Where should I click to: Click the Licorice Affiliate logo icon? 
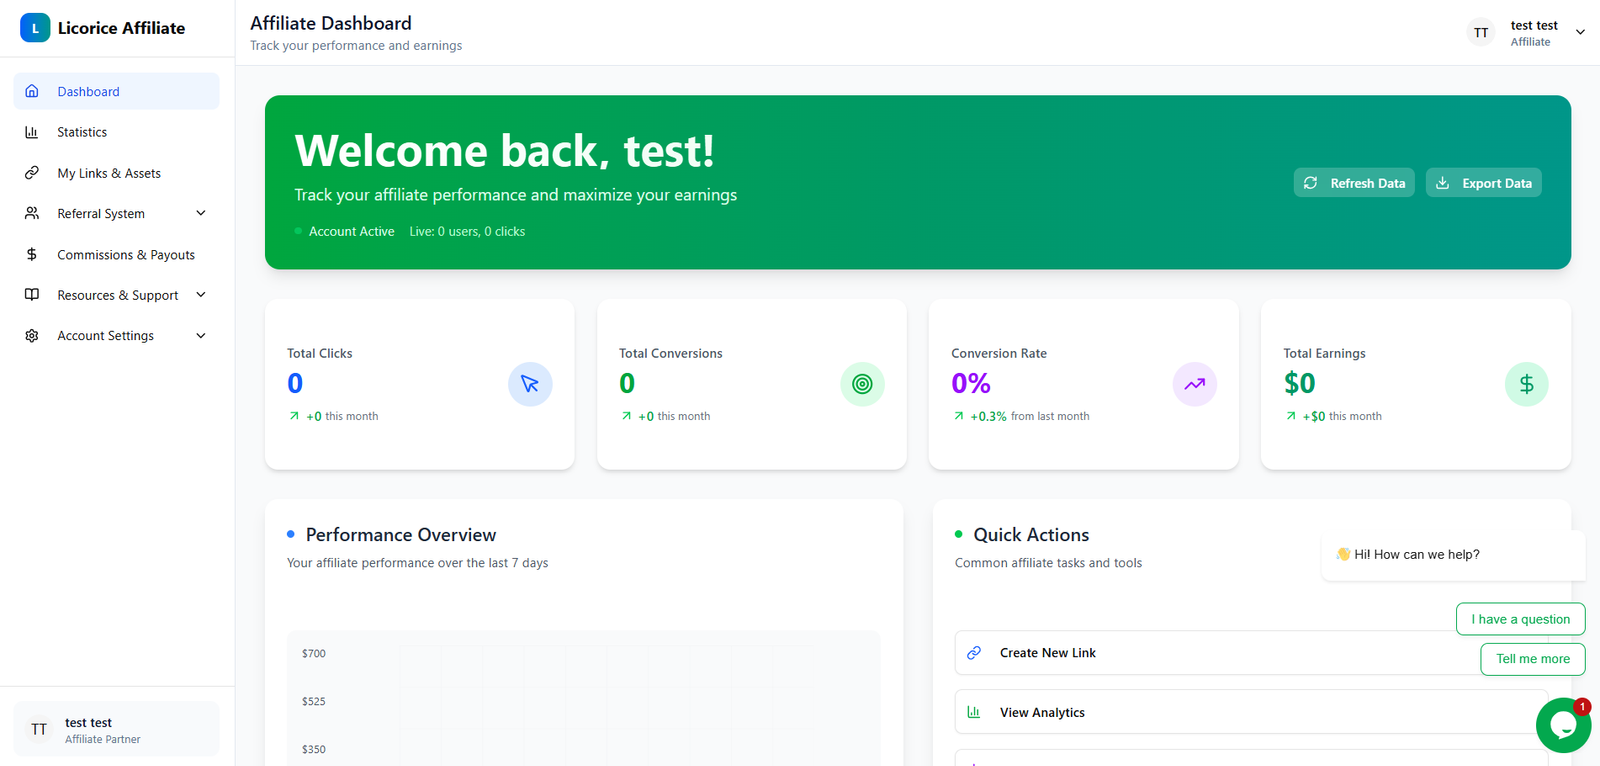35,28
